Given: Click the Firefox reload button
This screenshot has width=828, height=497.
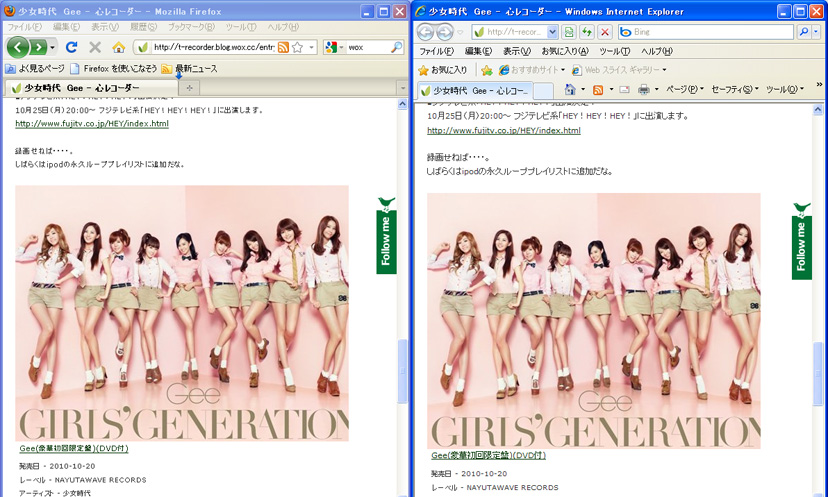Looking at the screenshot, I should tap(71, 47).
